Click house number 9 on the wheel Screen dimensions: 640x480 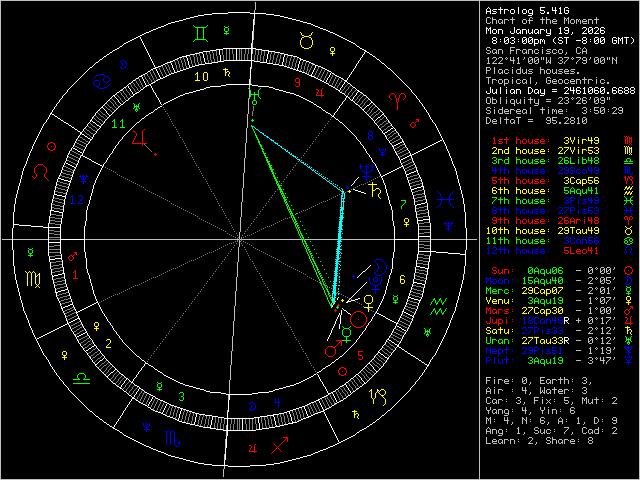pyautogui.click(x=298, y=82)
